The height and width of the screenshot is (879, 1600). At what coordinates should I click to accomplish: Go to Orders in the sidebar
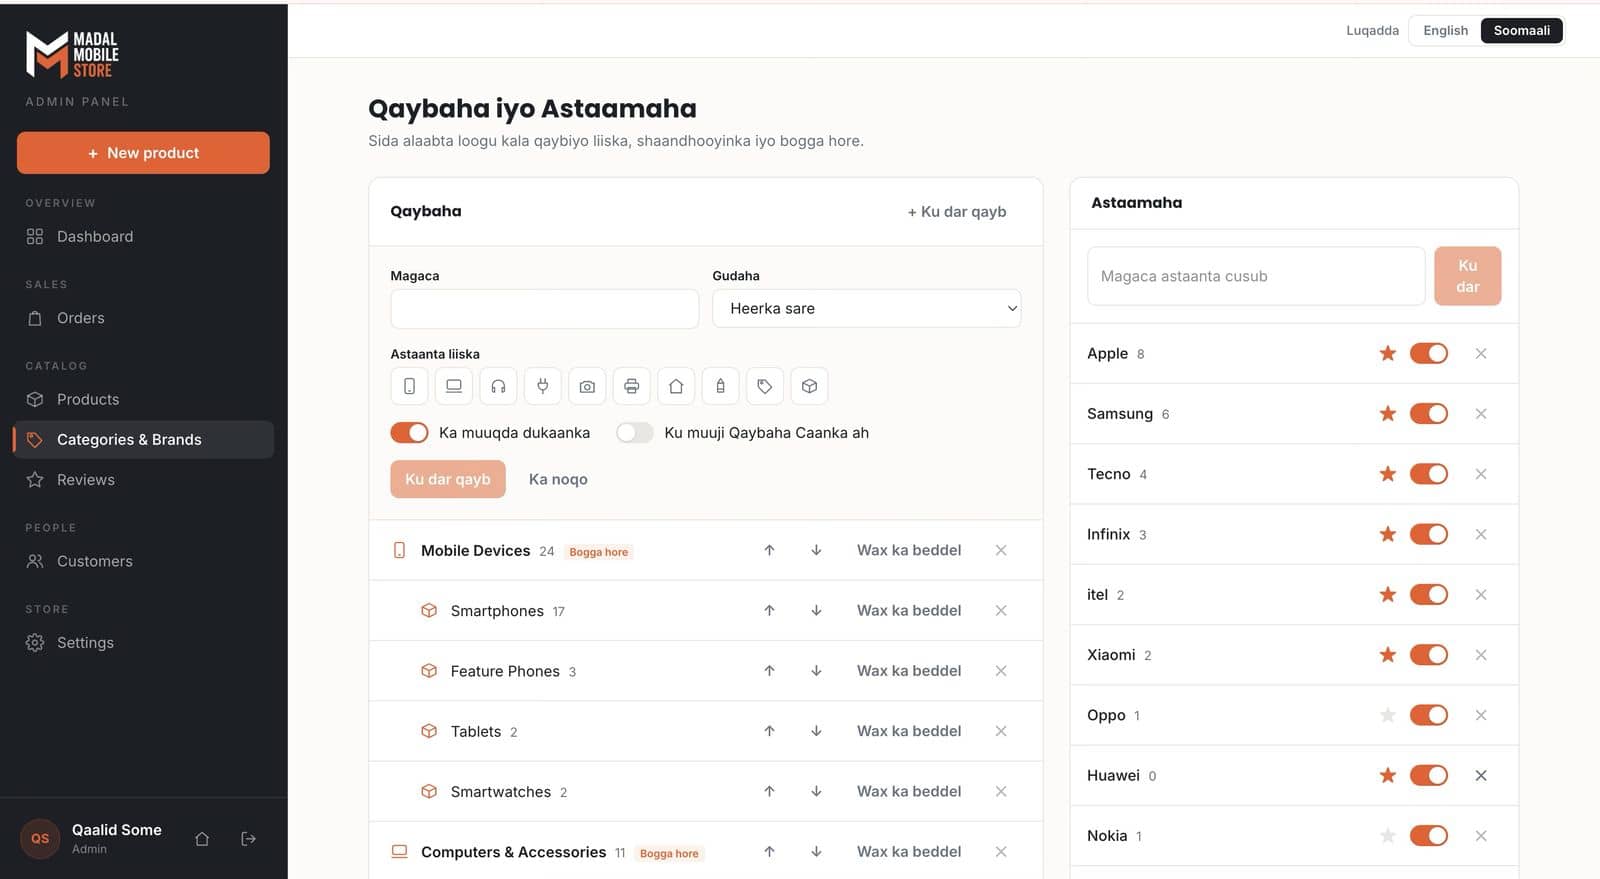[144, 318]
